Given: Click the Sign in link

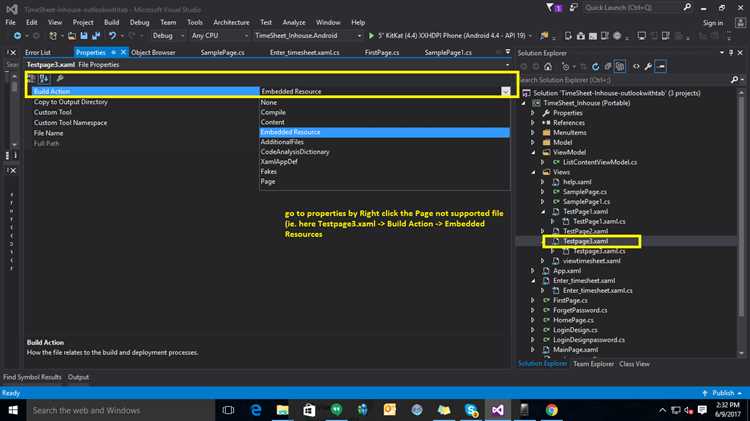Looking at the screenshot, I should click(713, 23).
